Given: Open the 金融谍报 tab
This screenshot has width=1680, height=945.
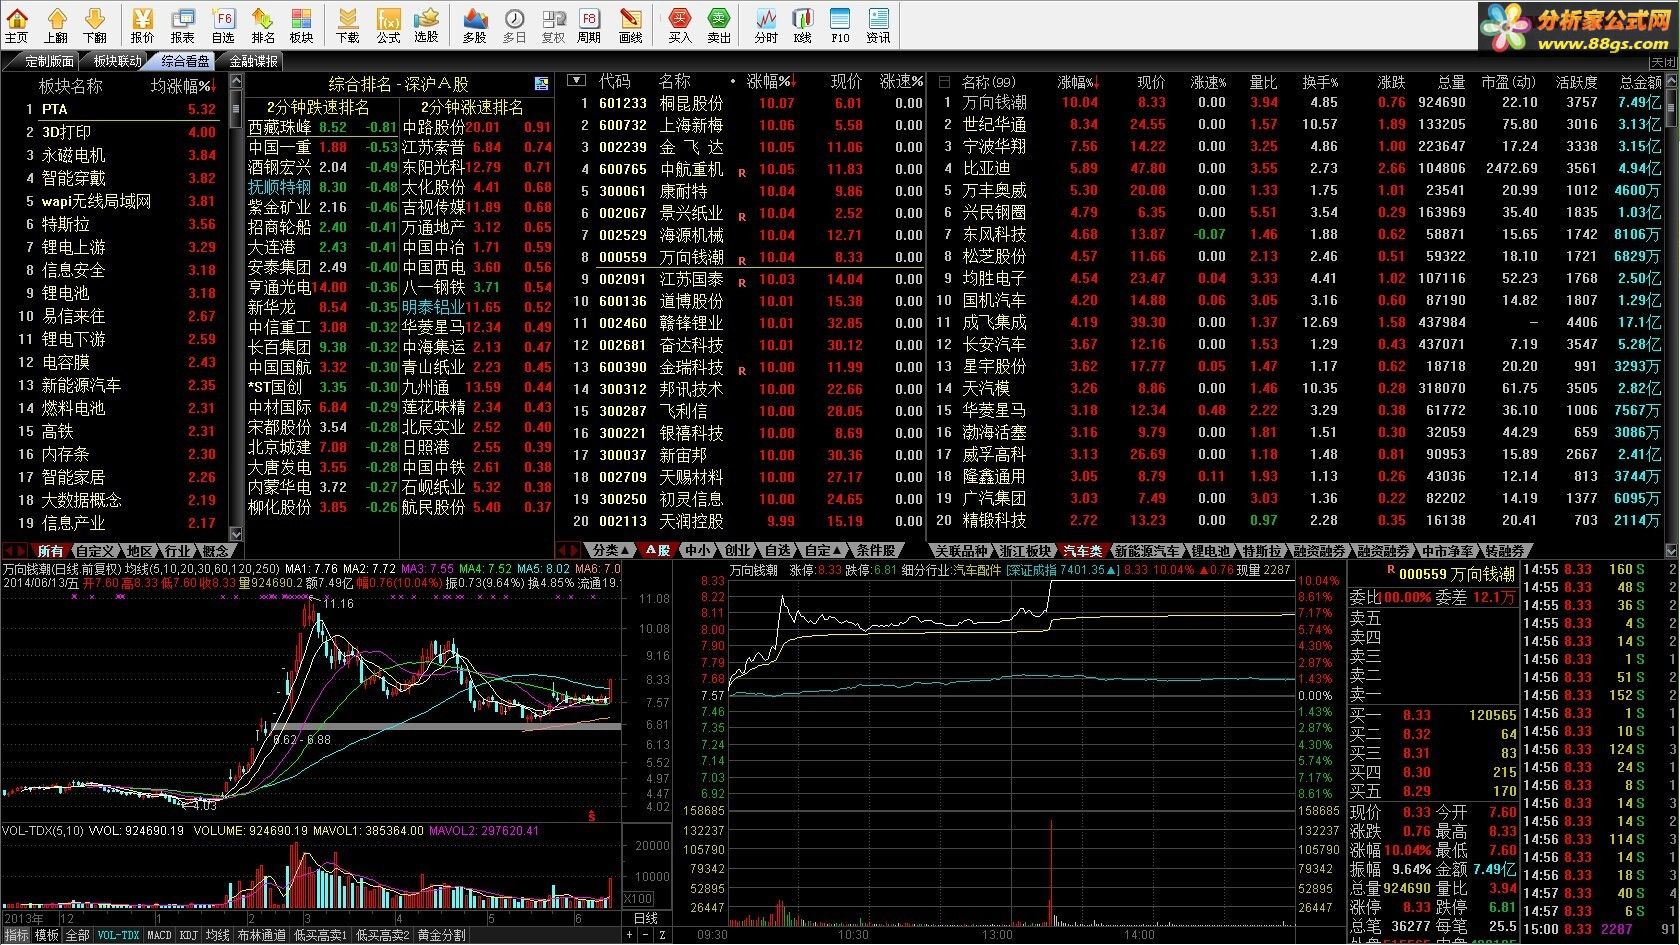Looking at the screenshot, I should tap(254, 61).
